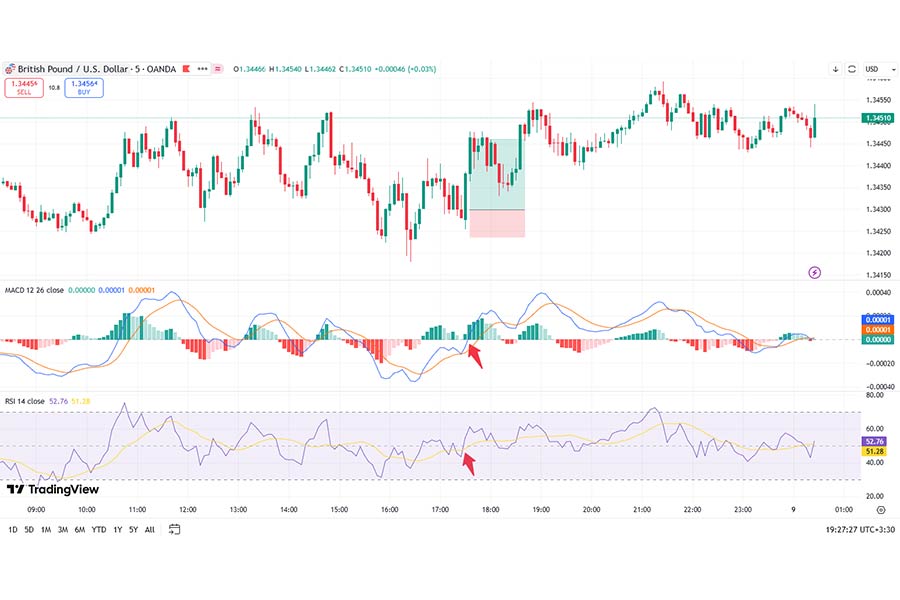The height and width of the screenshot is (600, 900).
Task: Click the purple lightning bolt icon
Action: tap(814, 272)
